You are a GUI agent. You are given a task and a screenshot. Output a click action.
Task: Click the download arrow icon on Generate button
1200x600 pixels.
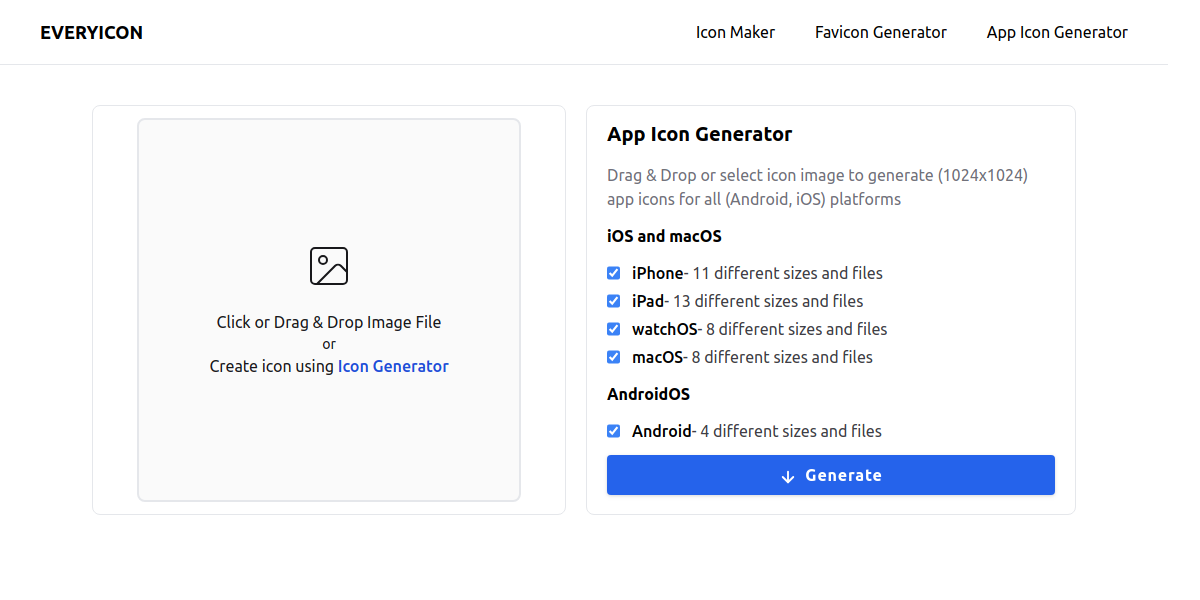tap(788, 476)
